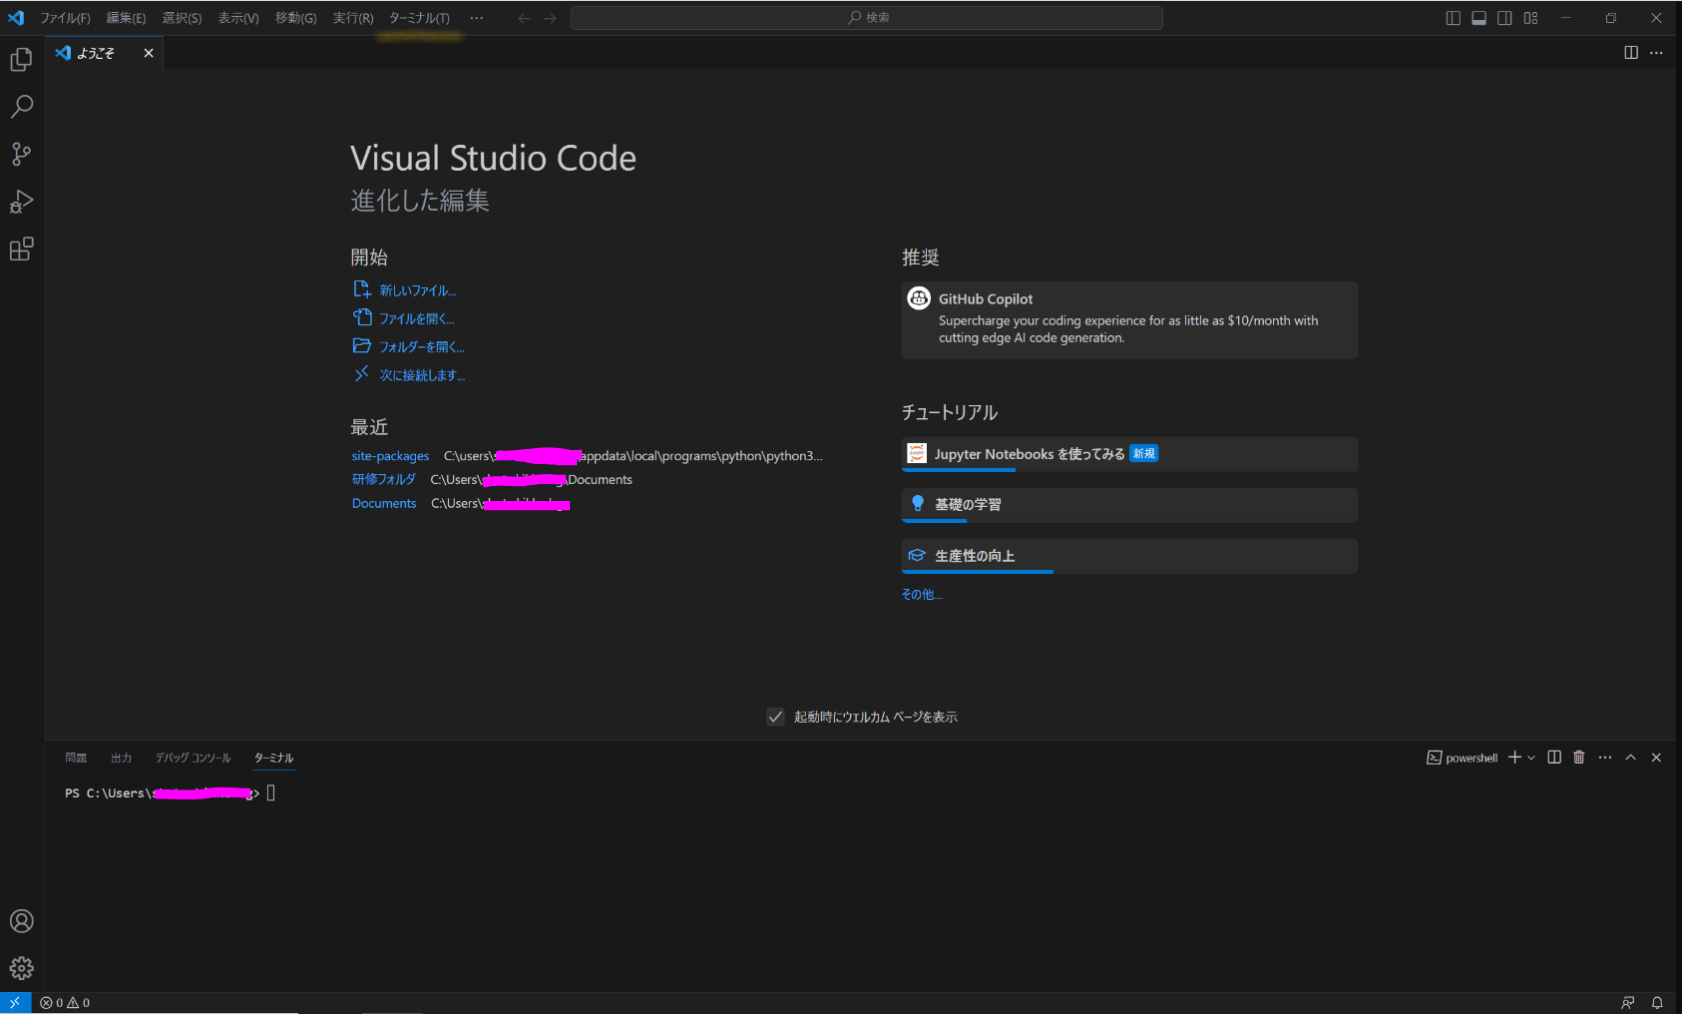1682x1014 pixels.
Task: Open the 実行(R) menu
Action: tap(352, 17)
